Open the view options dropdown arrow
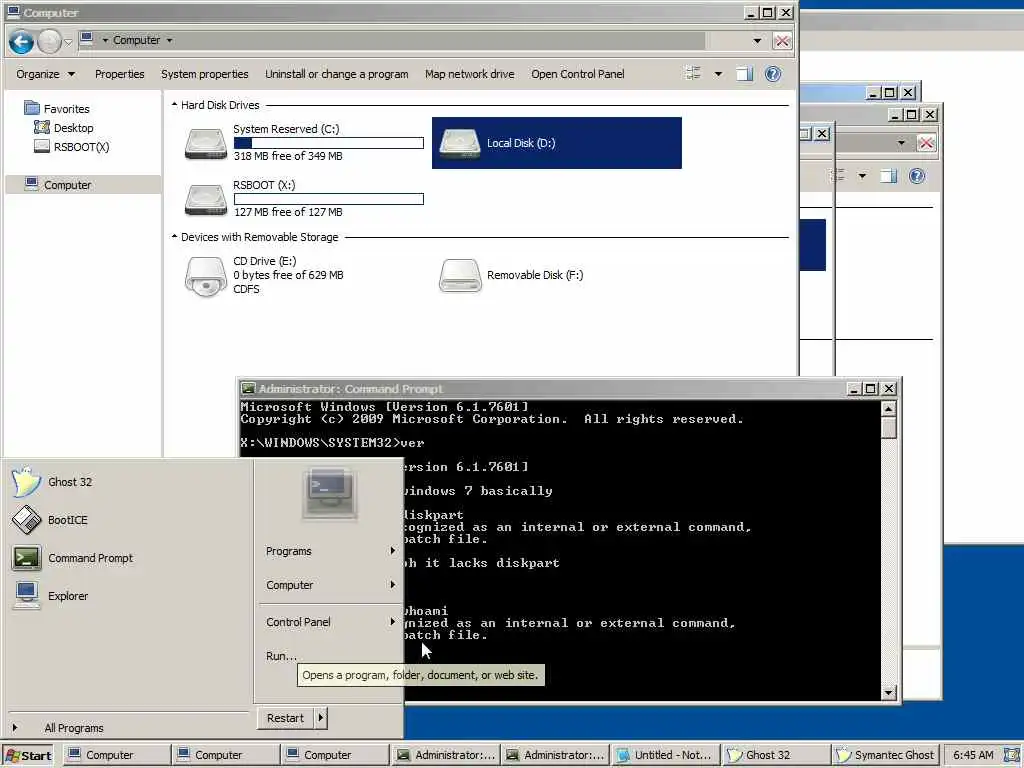 pos(718,74)
